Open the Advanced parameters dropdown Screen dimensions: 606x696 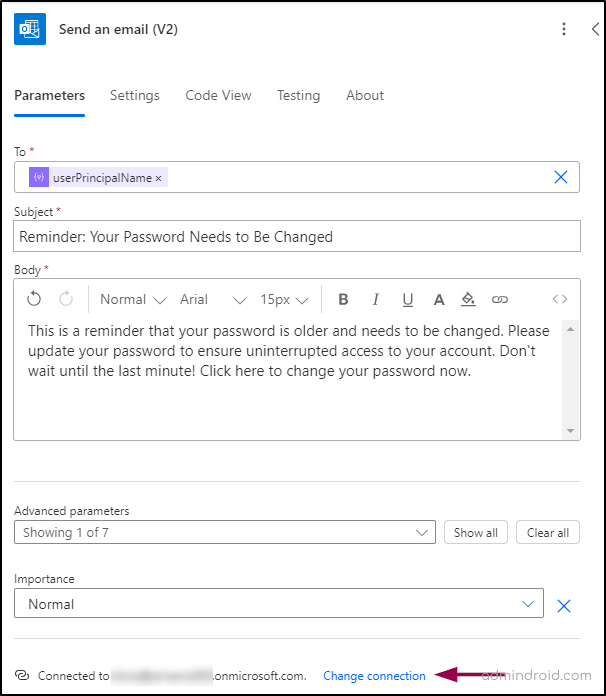pos(225,532)
